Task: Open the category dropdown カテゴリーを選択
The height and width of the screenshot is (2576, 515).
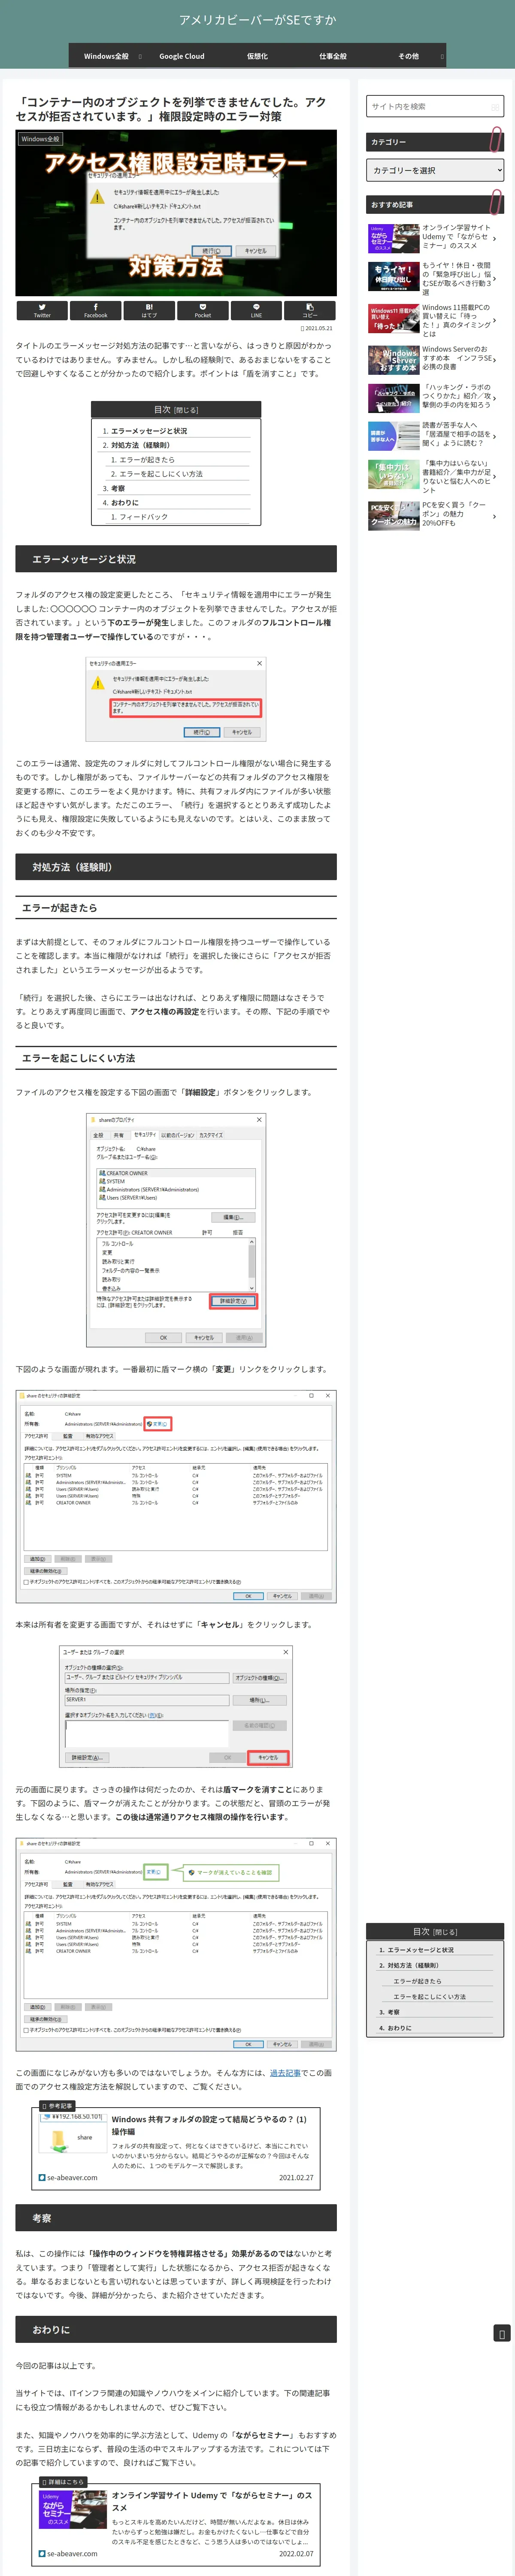Action: [x=435, y=170]
